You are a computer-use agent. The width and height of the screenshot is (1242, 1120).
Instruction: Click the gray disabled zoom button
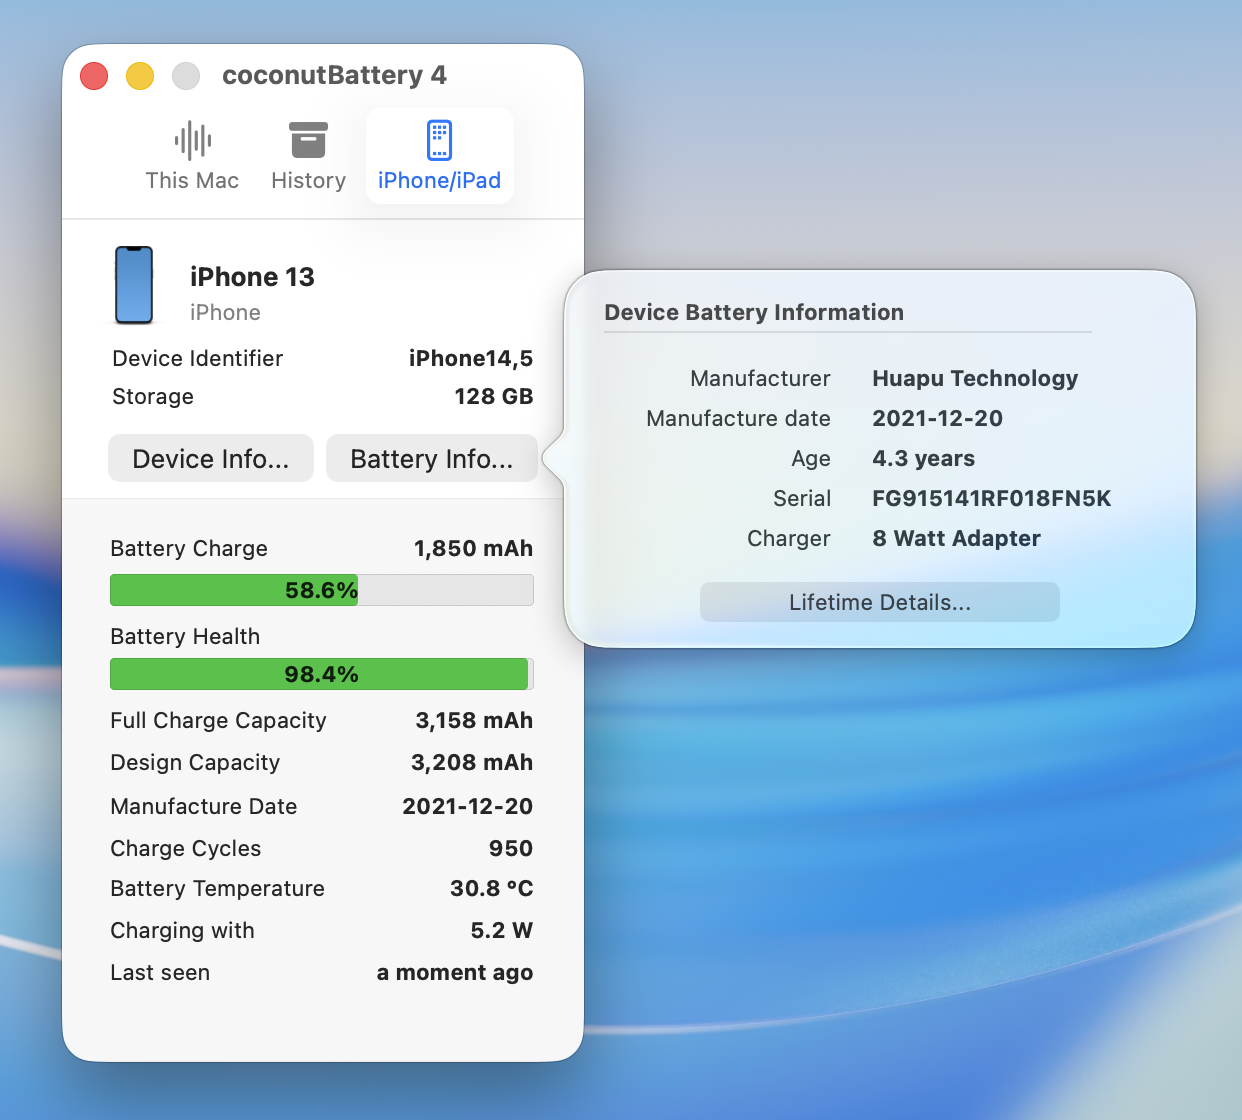[x=186, y=76]
